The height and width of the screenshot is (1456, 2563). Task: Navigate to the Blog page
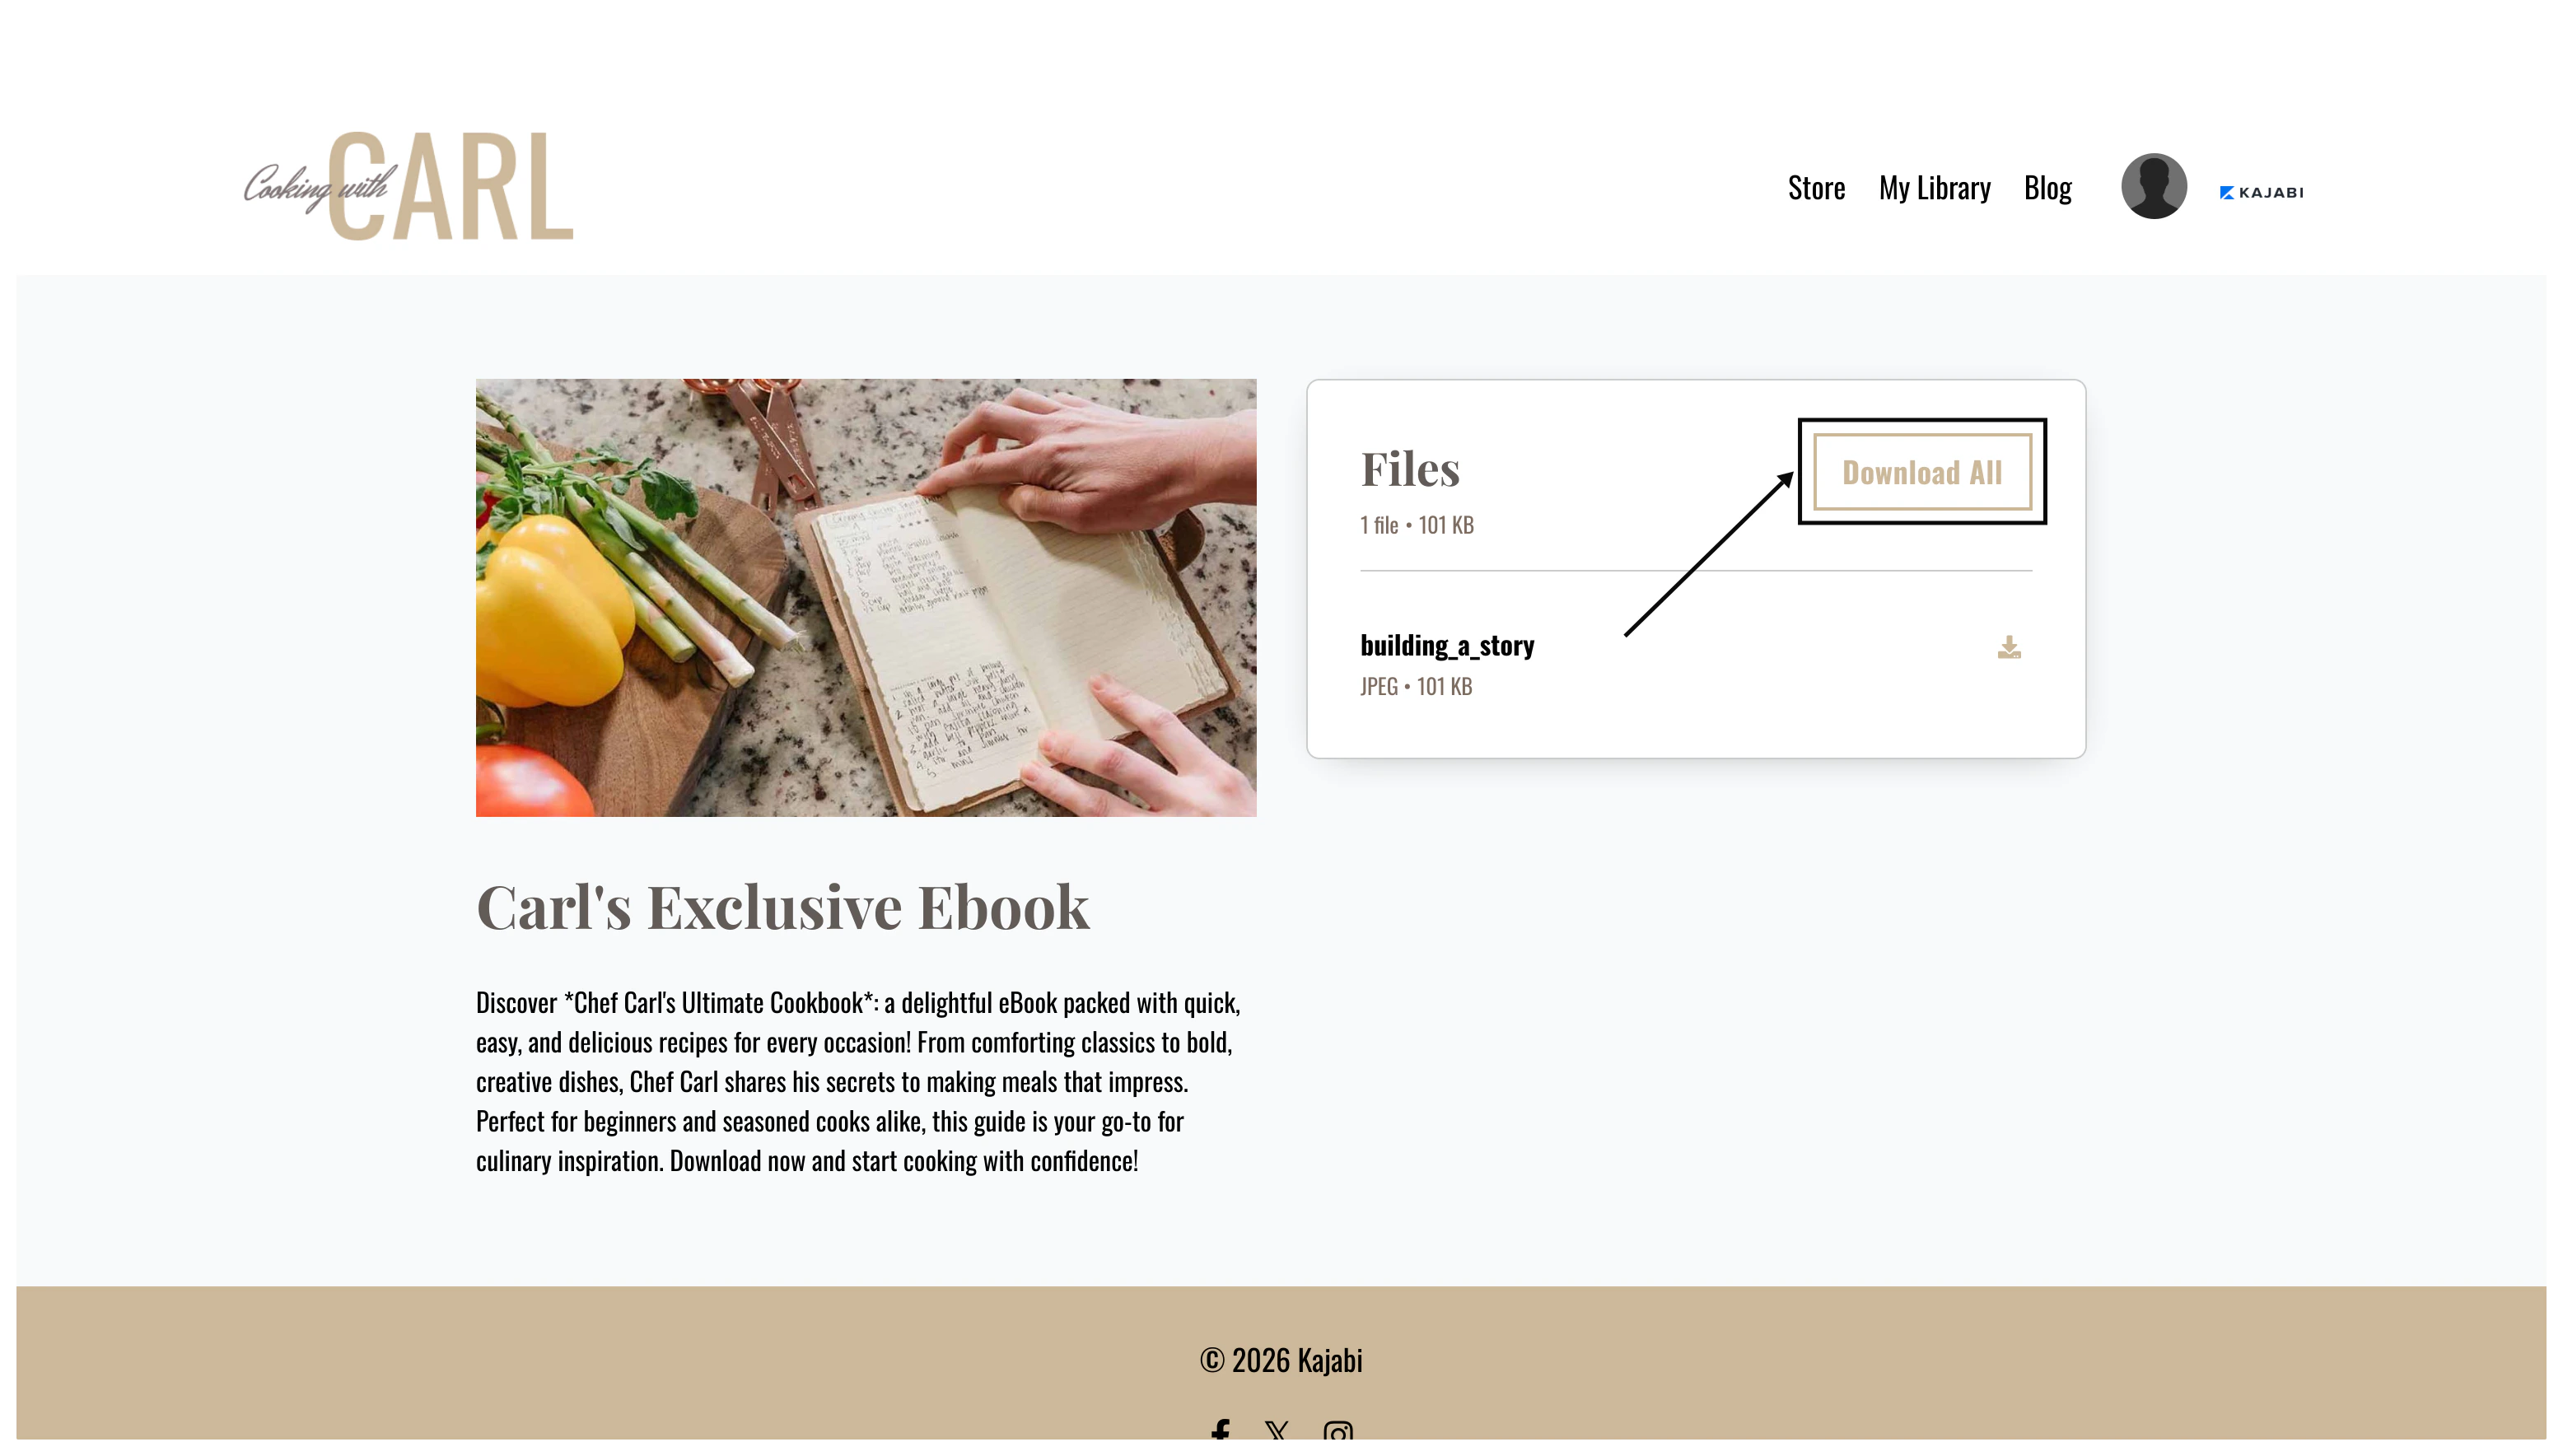click(2047, 188)
